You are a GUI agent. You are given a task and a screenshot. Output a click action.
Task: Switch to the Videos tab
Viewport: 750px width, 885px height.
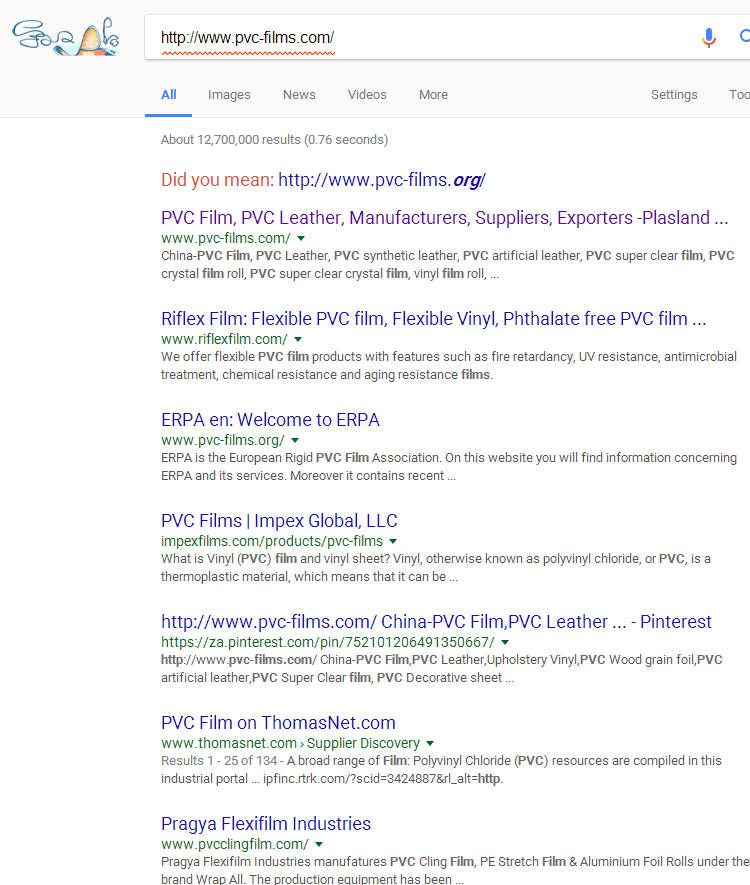pos(367,95)
